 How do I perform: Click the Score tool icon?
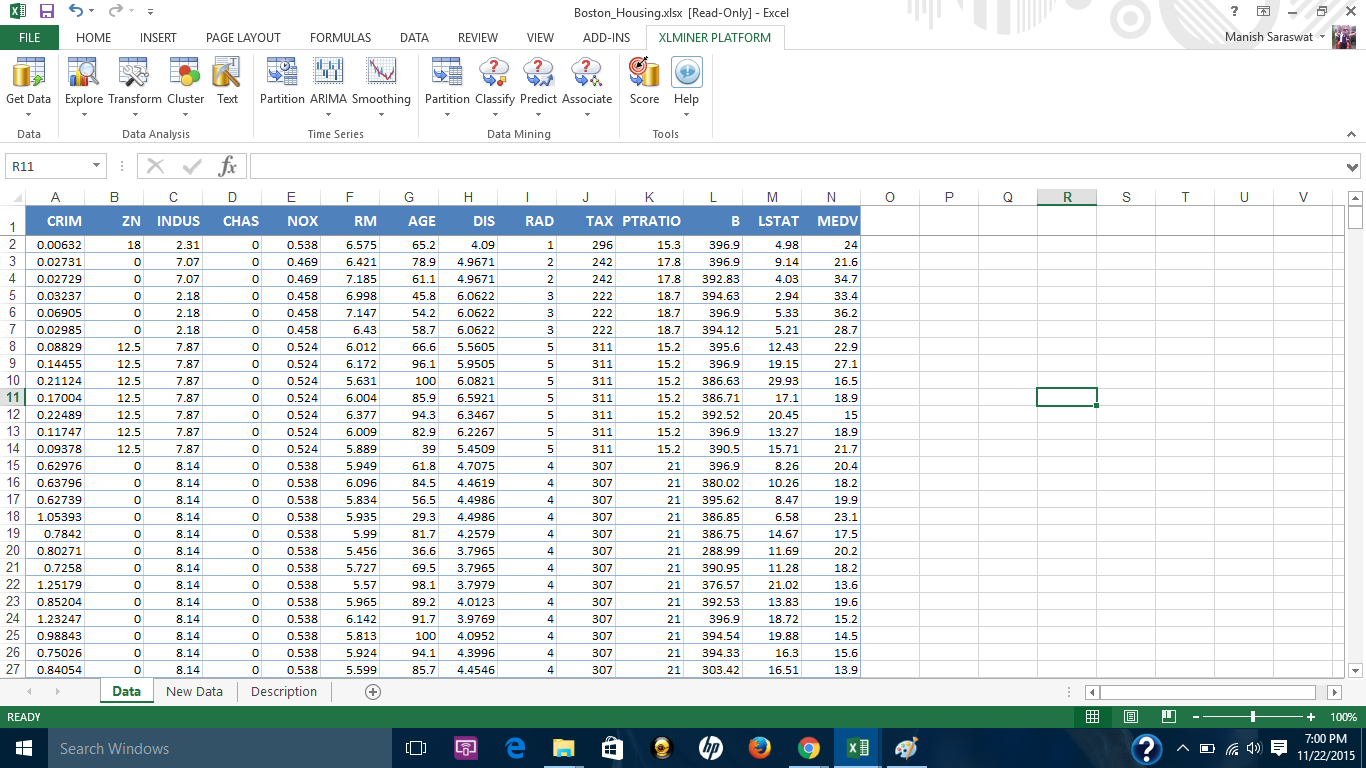coord(644,74)
